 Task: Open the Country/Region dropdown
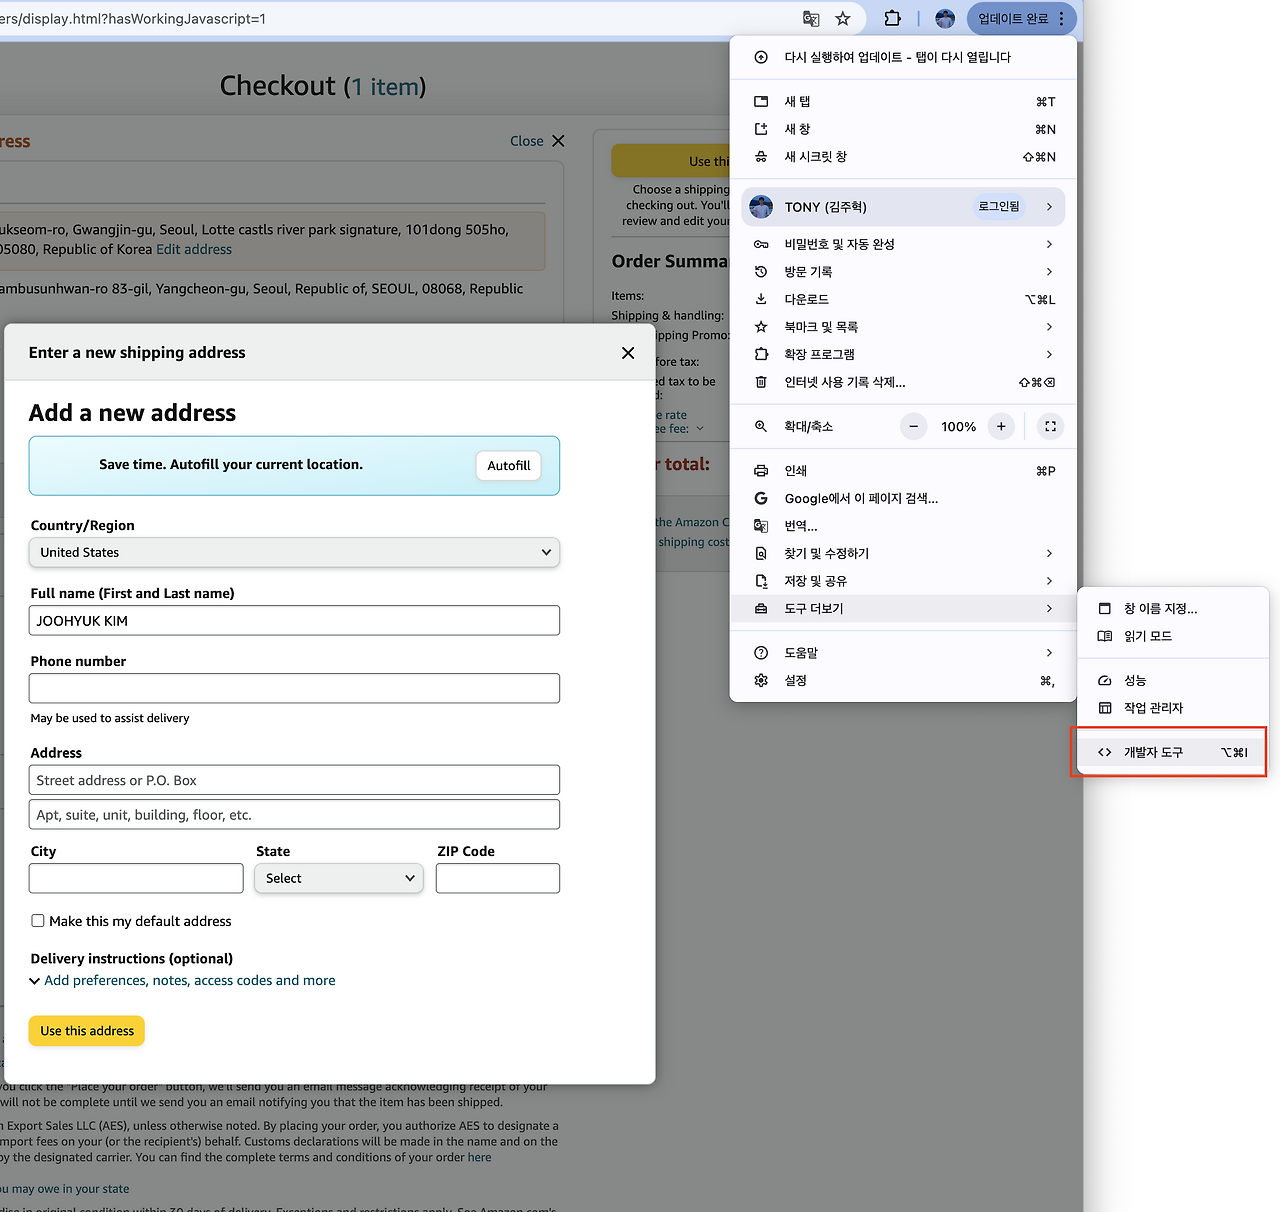(294, 553)
